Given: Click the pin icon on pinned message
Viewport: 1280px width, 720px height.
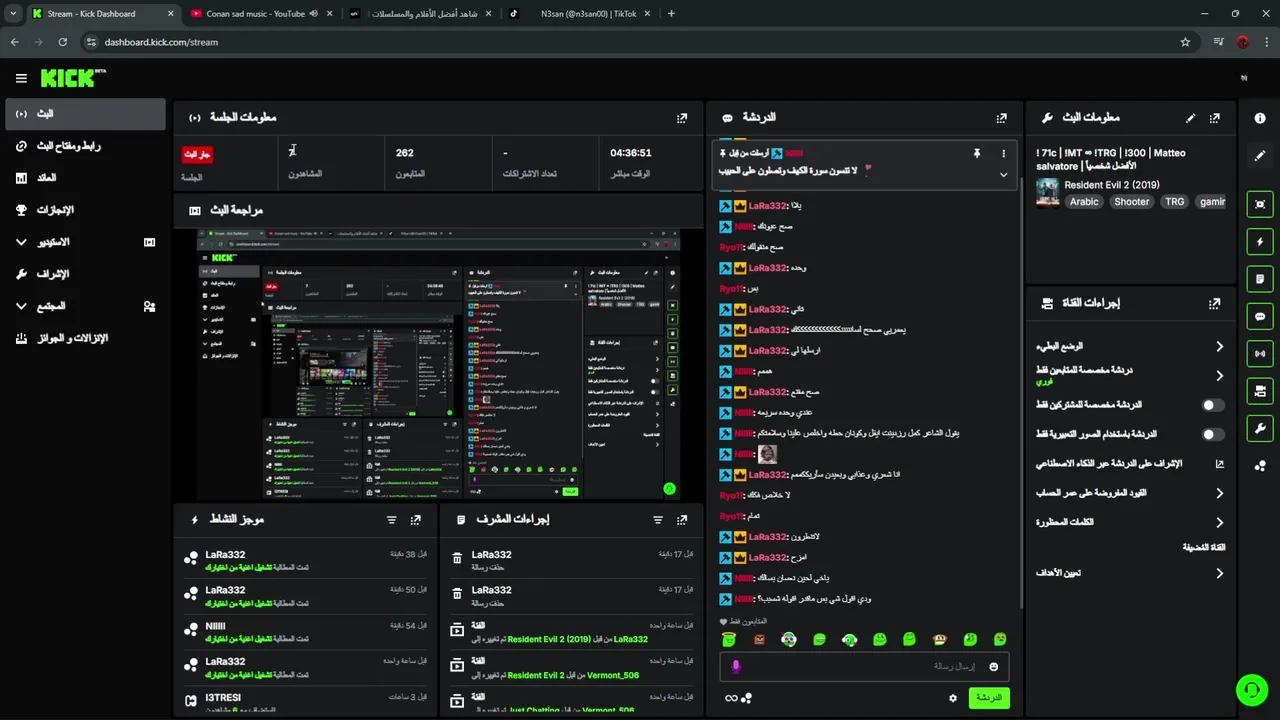Looking at the screenshot, I should coord(977,153).
